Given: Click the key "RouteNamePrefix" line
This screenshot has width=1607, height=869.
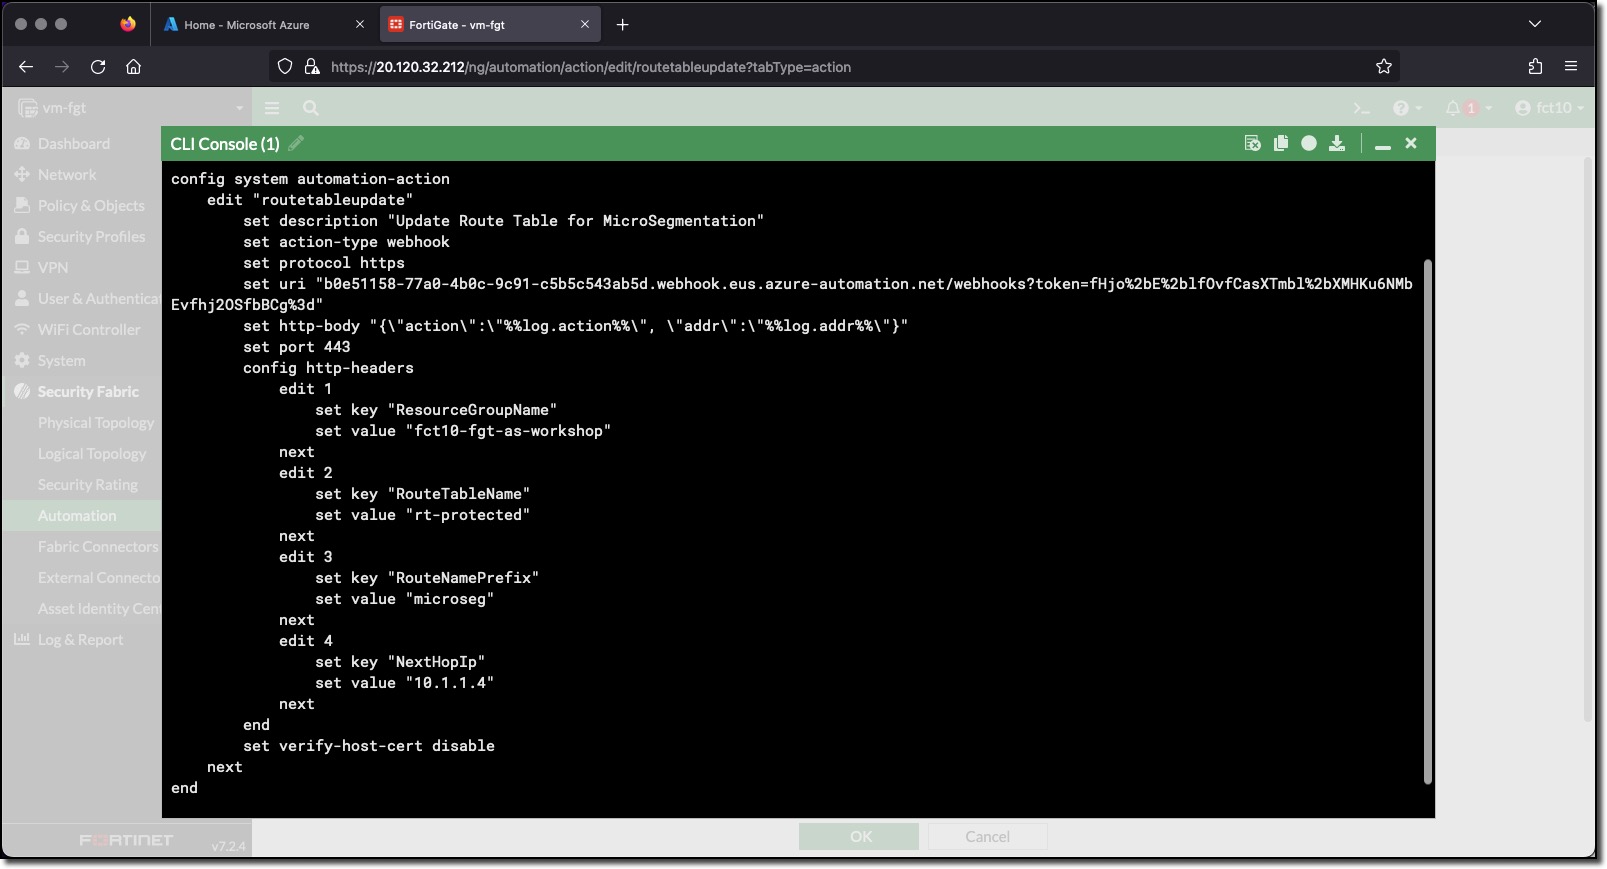Looking at the screenshot, I should [x=427, y=578].
